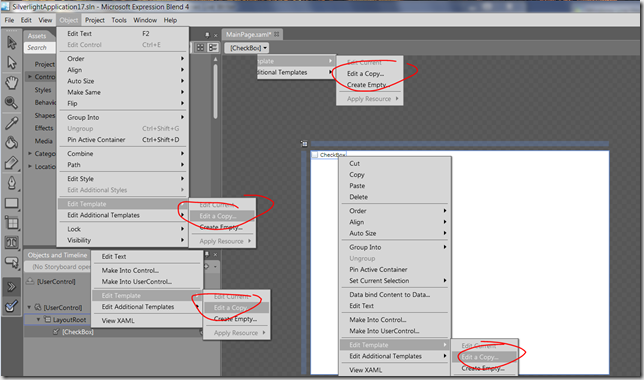Viewport: 644px width, 380px height.
Task: Tick the CheckBox control on artboard
Action: click(x=315, y=154)
